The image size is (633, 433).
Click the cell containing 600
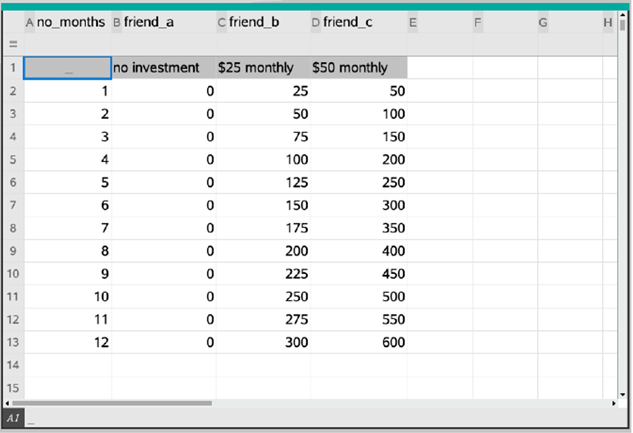[358, 342]
